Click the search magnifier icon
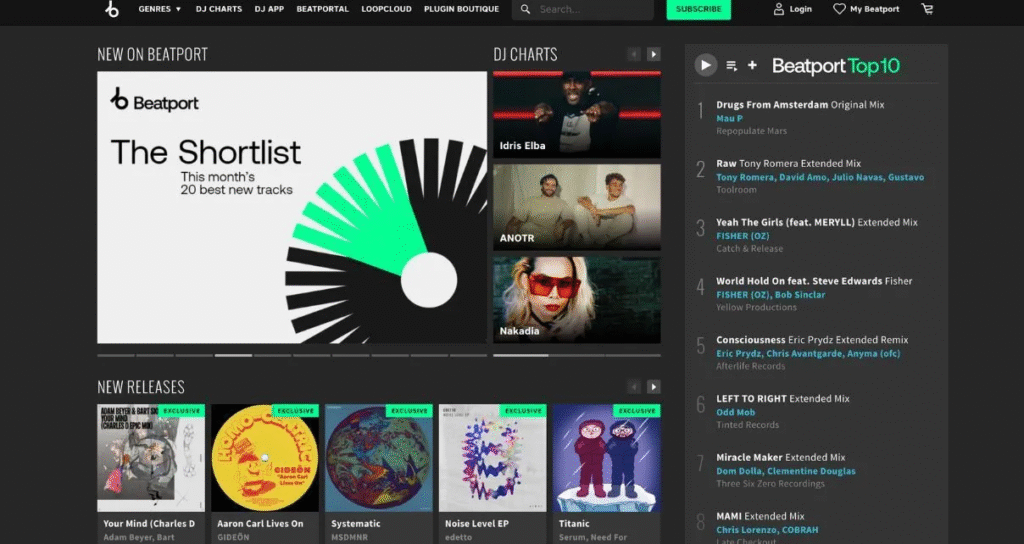 tap(525, 9)
